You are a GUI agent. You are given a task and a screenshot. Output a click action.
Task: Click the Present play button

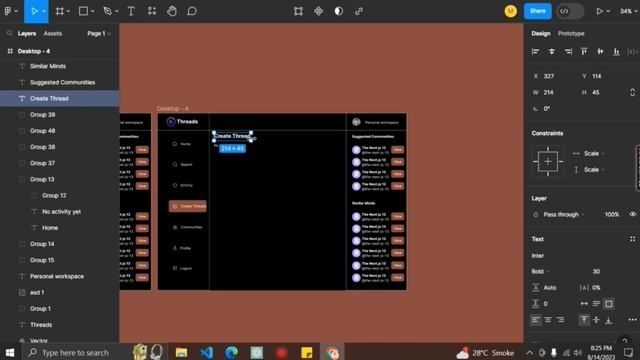click(599, 11)
